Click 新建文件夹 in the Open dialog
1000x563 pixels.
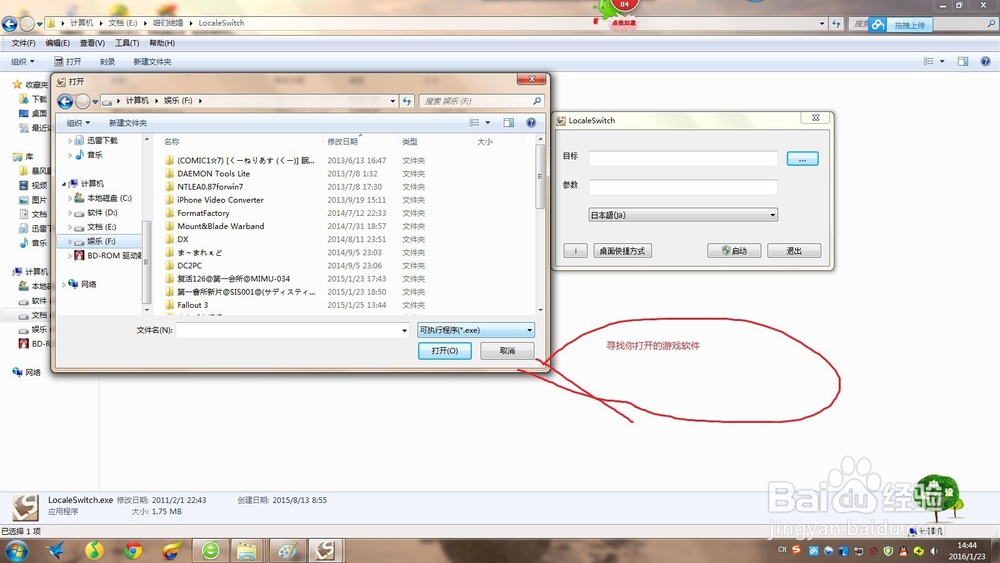[x=128, y=122]
